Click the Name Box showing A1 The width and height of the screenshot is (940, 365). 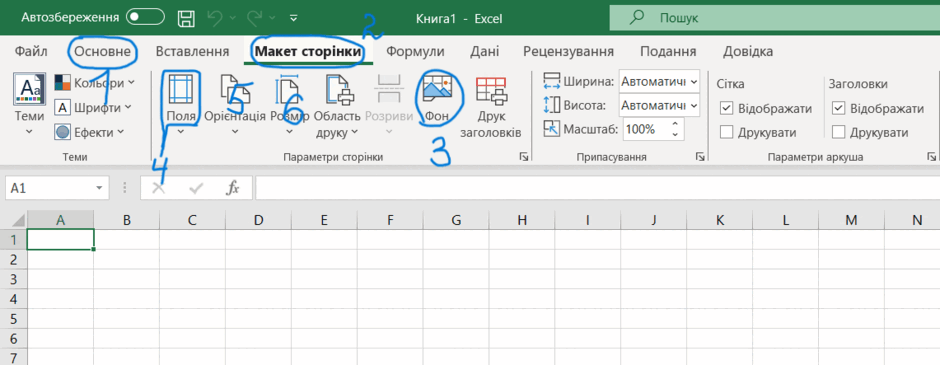click(x=50, y=188)
